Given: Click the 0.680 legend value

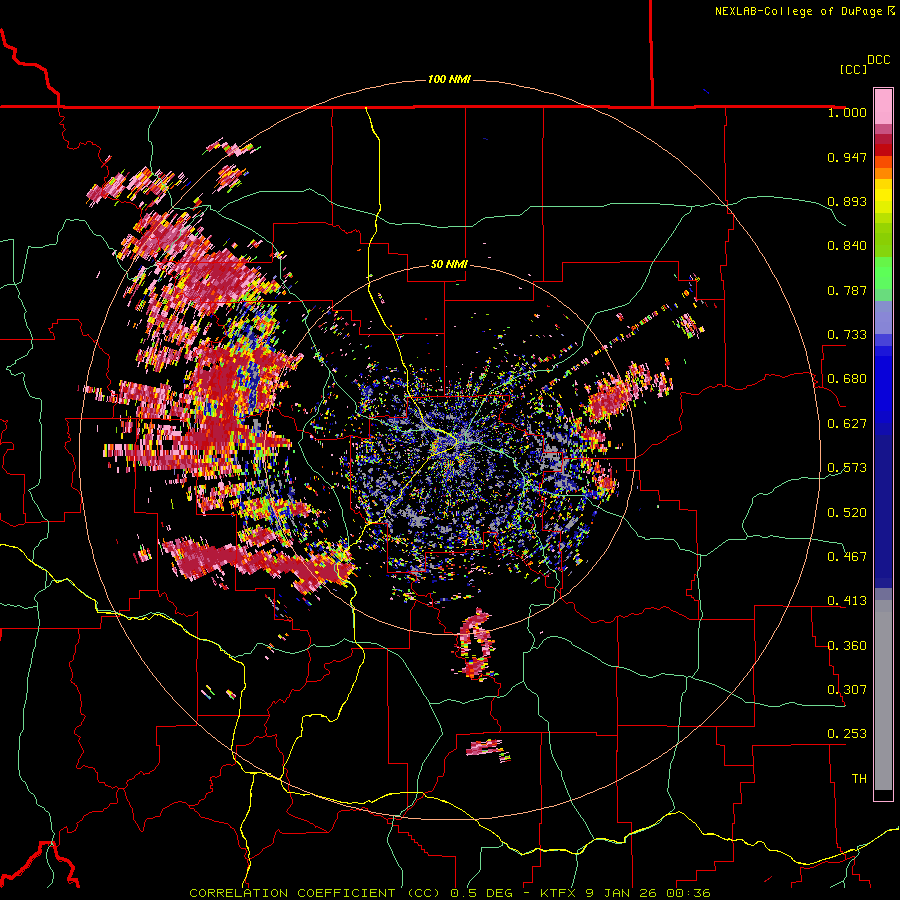Looking at the screenshot, I should coord(847,379).
